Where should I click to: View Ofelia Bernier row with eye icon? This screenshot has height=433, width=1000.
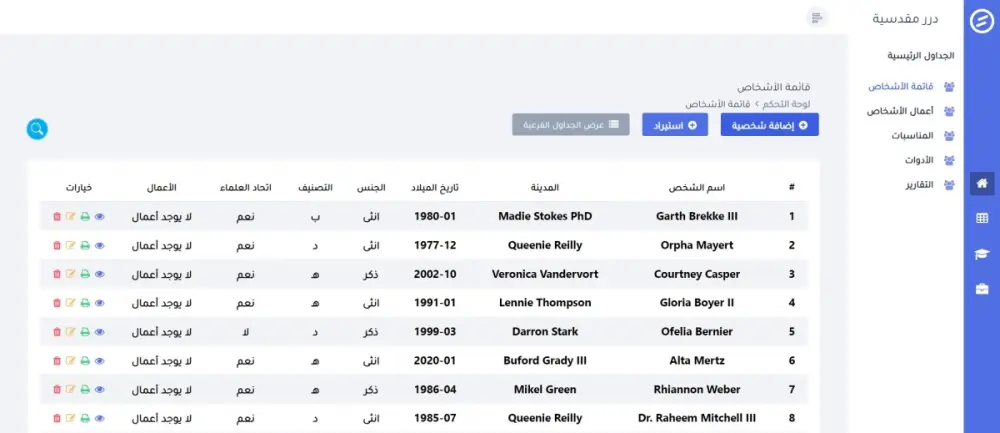tap(99, 332)
